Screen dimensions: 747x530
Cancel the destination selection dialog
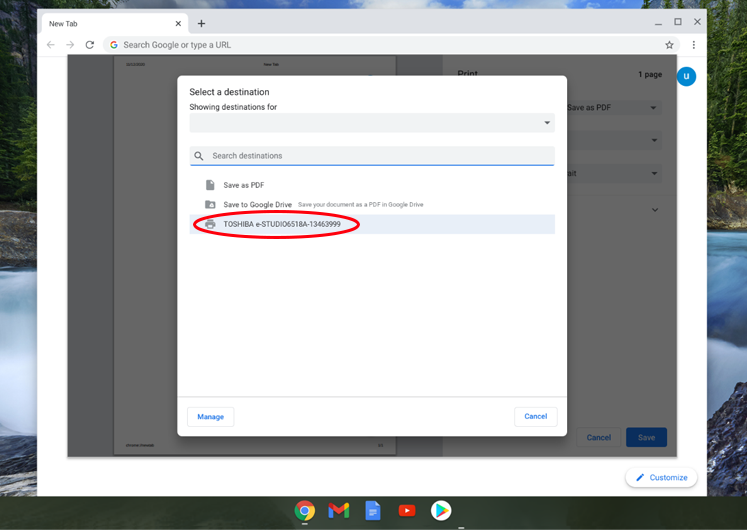[535, 416]
